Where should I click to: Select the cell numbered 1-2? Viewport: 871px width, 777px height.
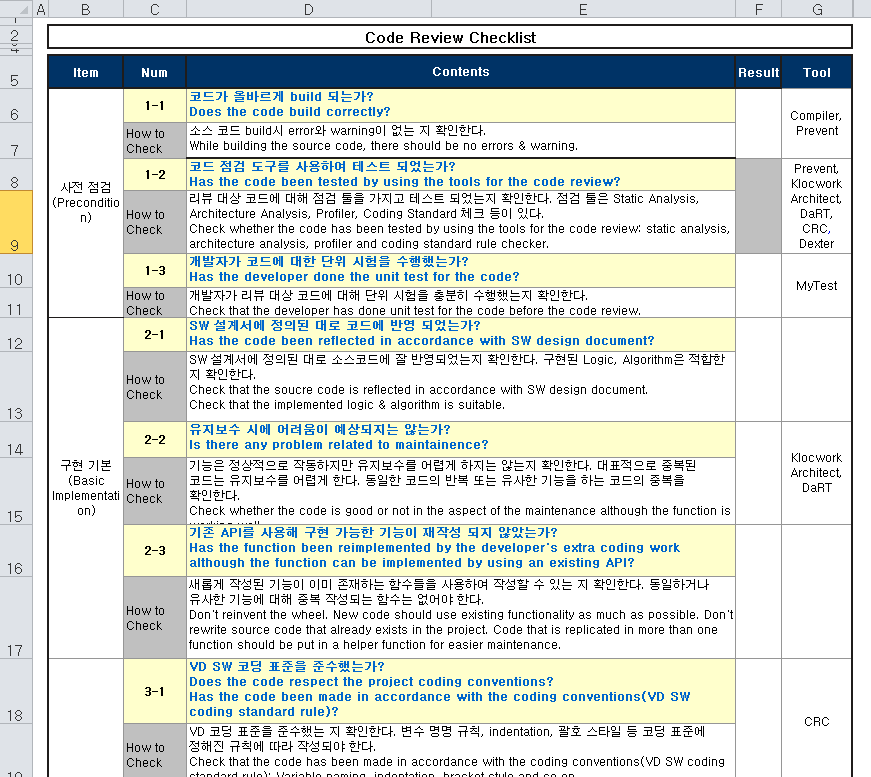154,174
